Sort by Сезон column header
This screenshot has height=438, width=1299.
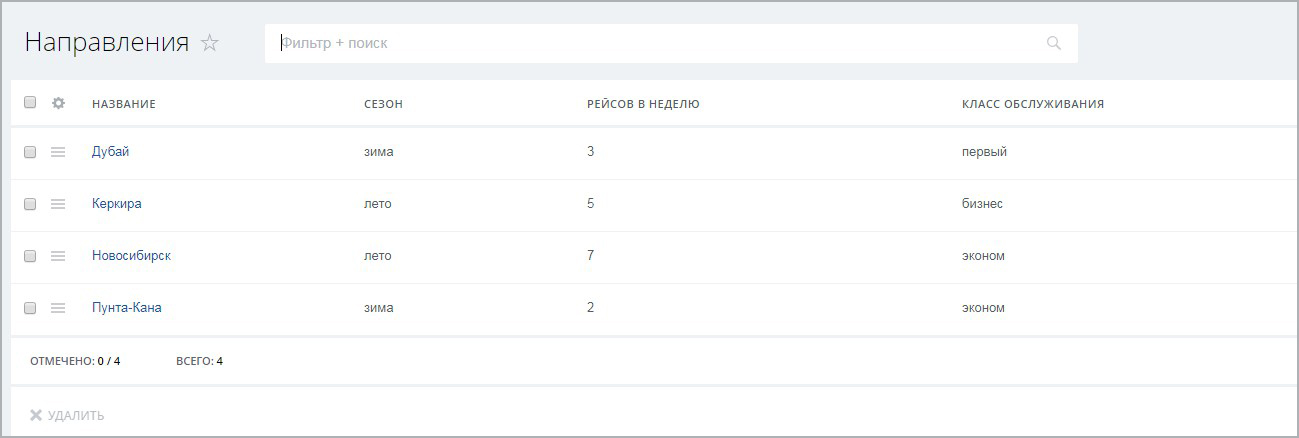(x=383, y=104)
